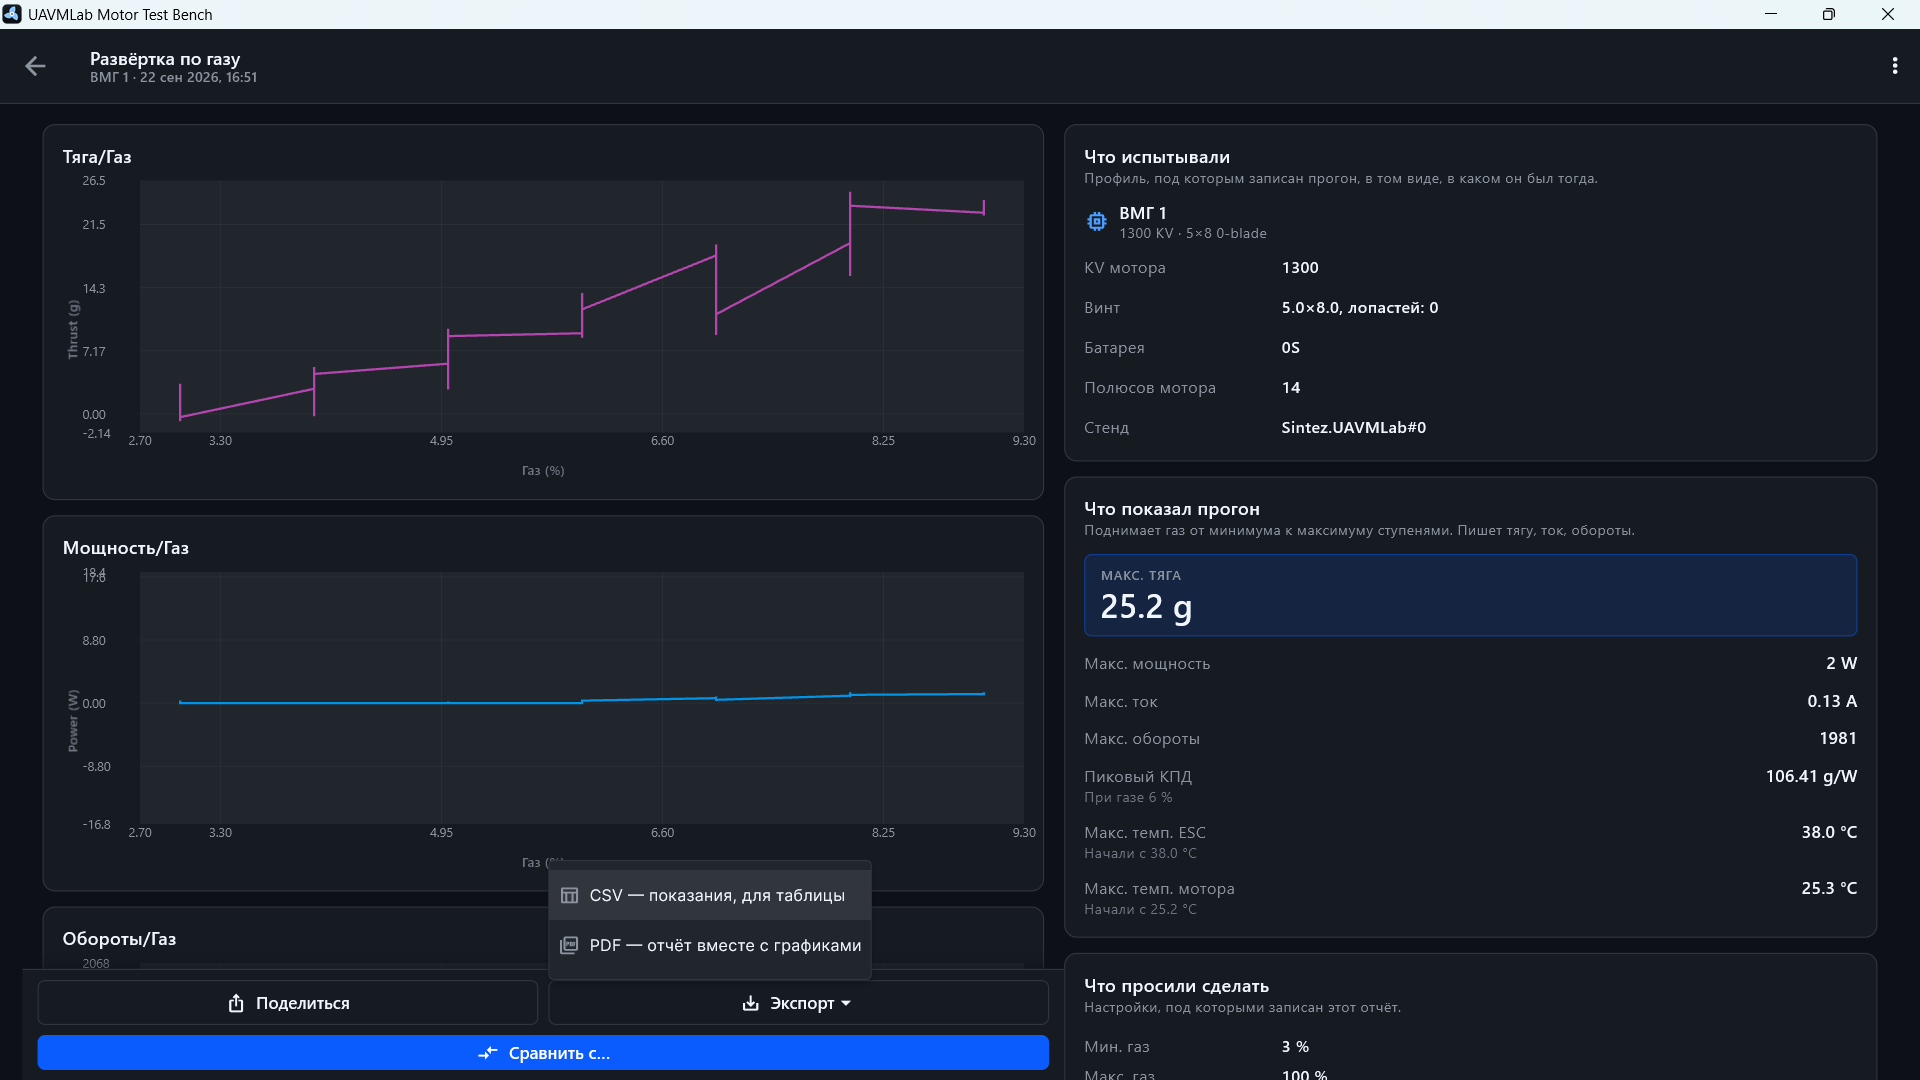Click the Макс. темп. мотора value 25.3 °C

pyautogui.click(x=1829, y=888)
